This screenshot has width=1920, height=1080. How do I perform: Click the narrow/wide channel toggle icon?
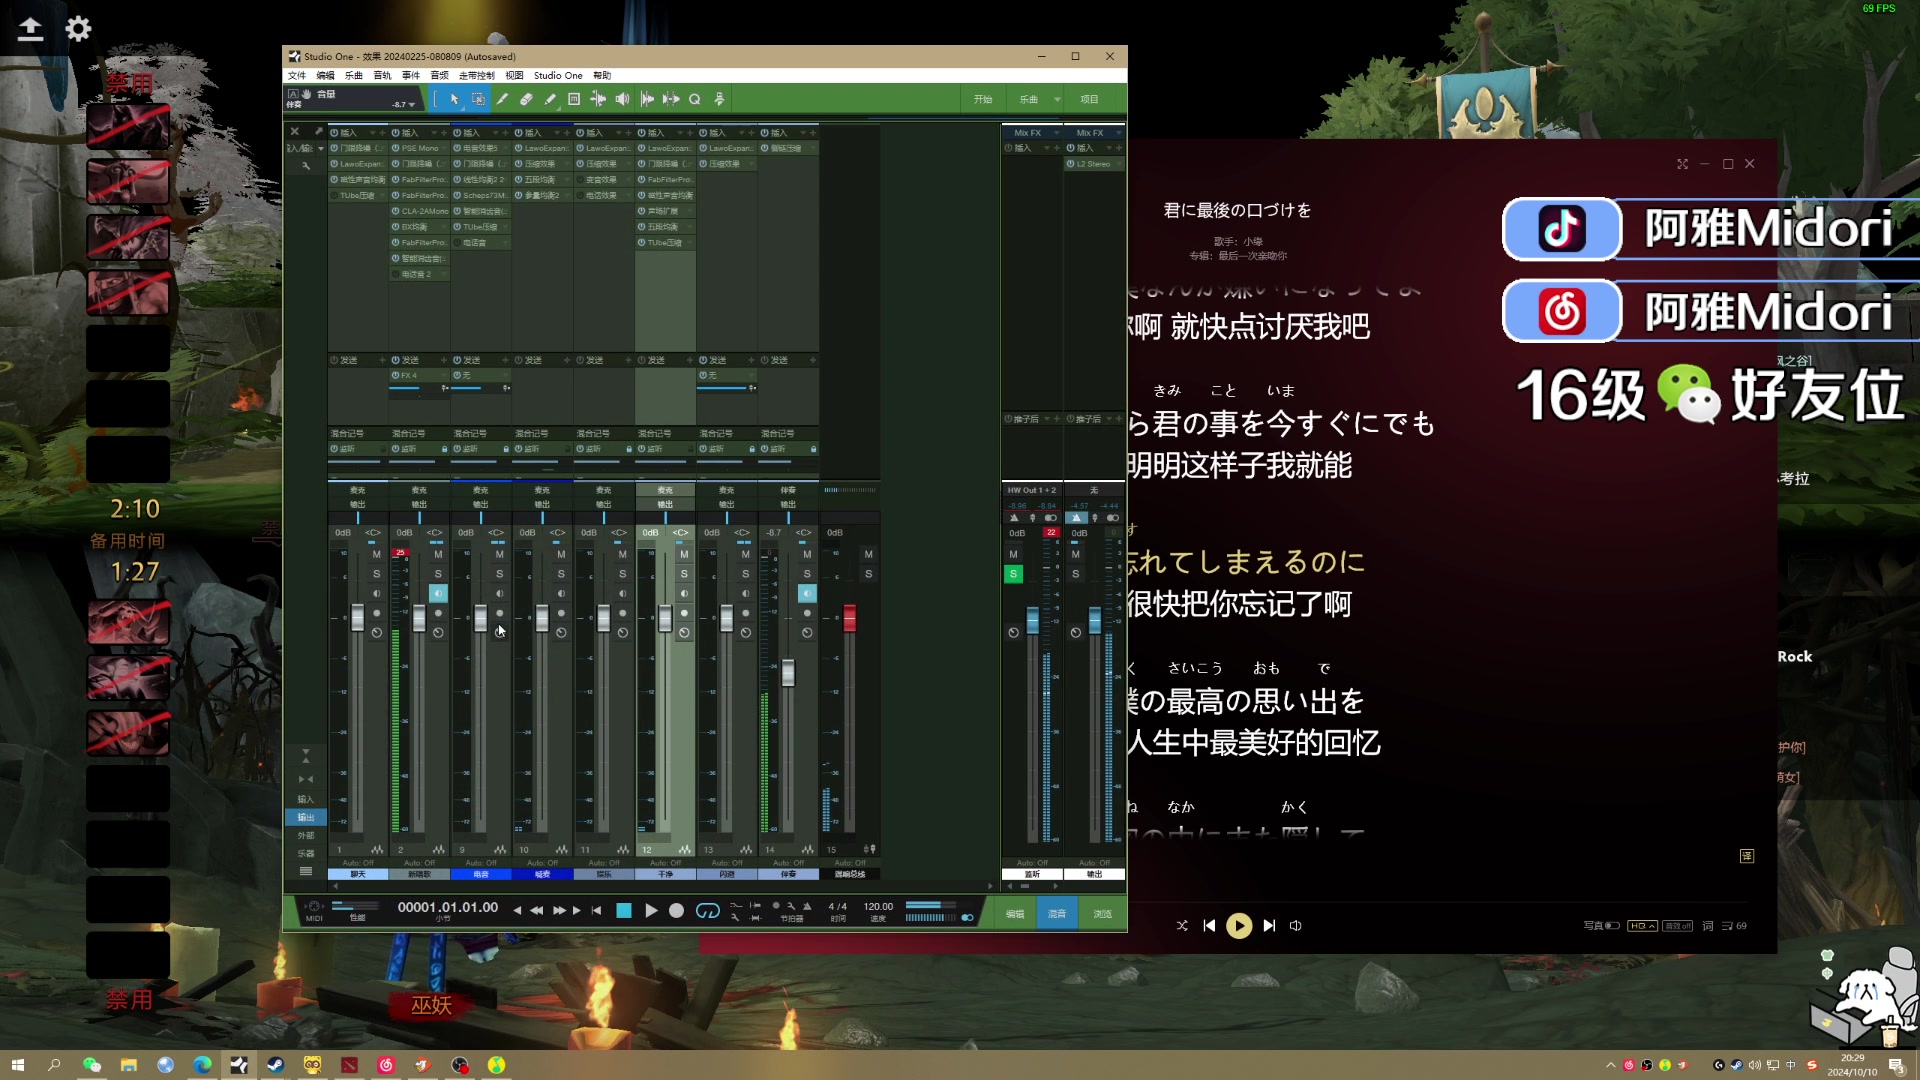tap(306, 779)
